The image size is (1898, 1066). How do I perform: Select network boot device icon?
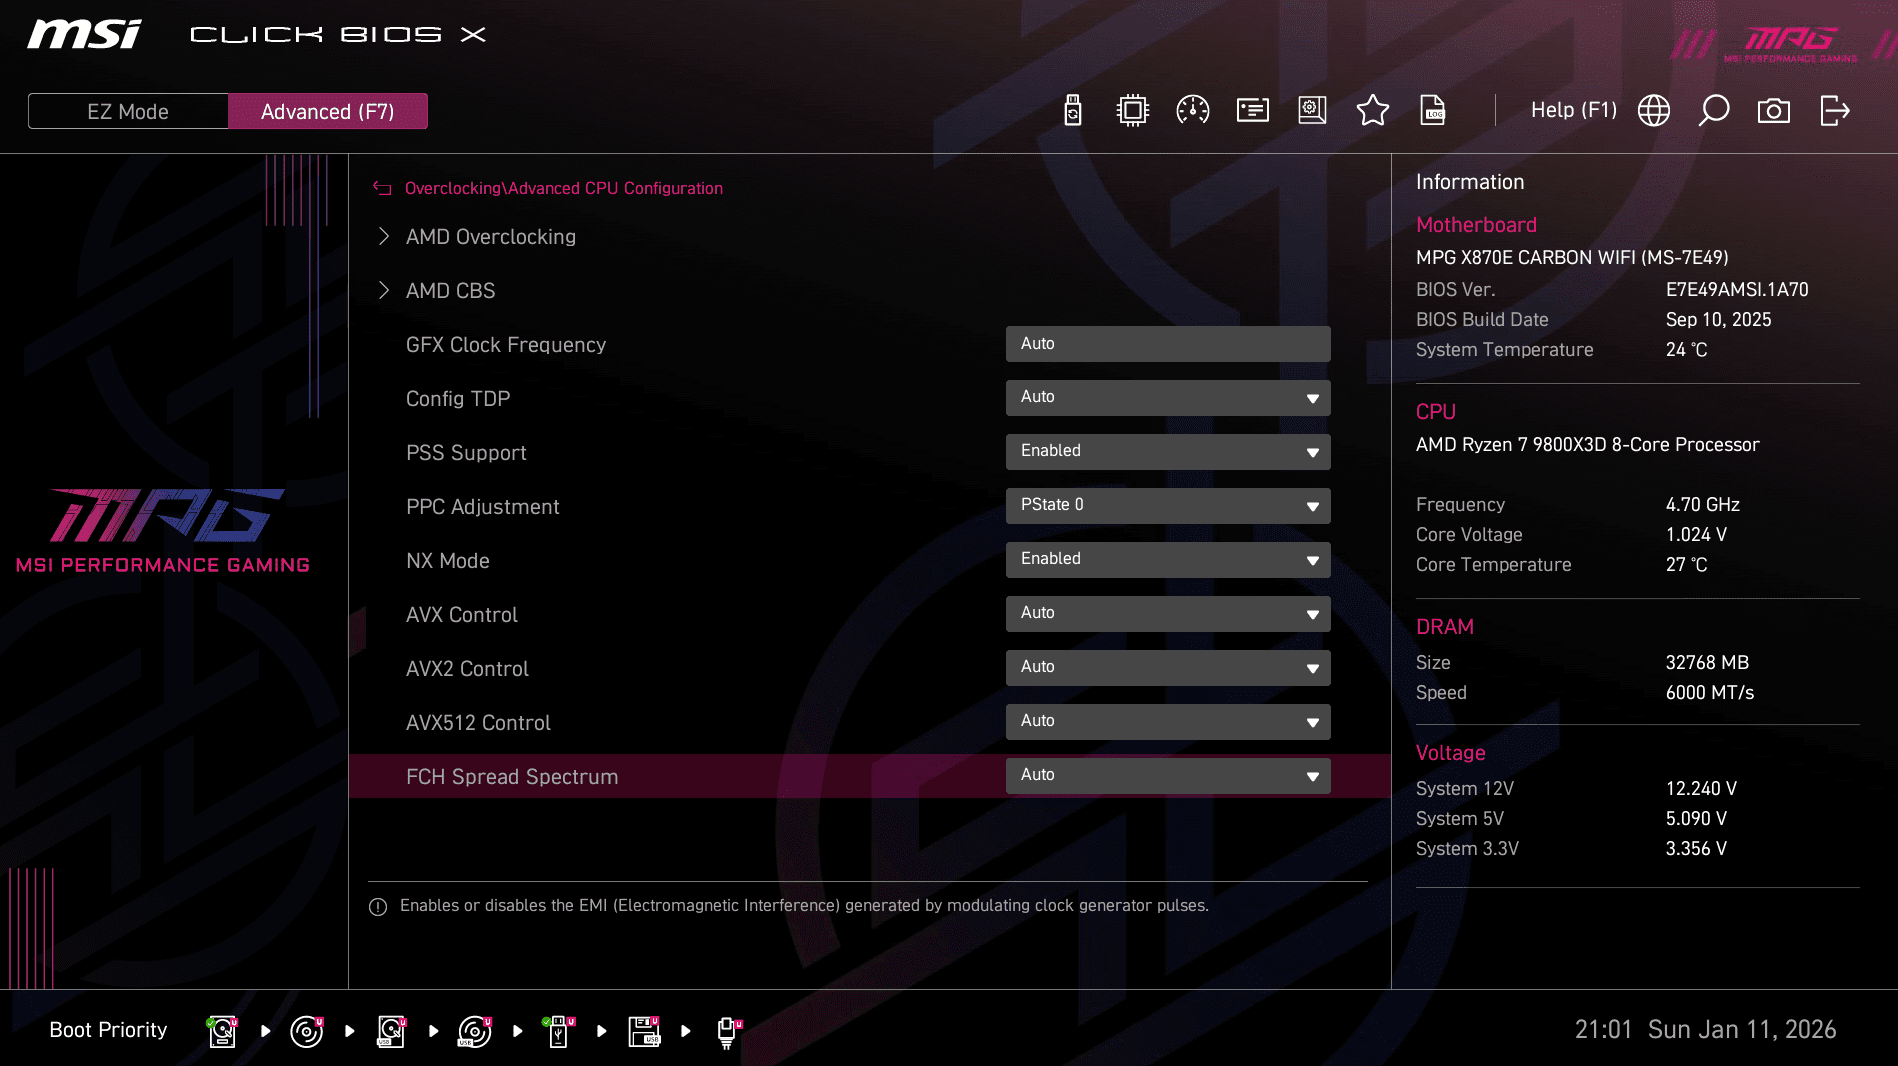pyautogui.click(x=729, y=1031)
